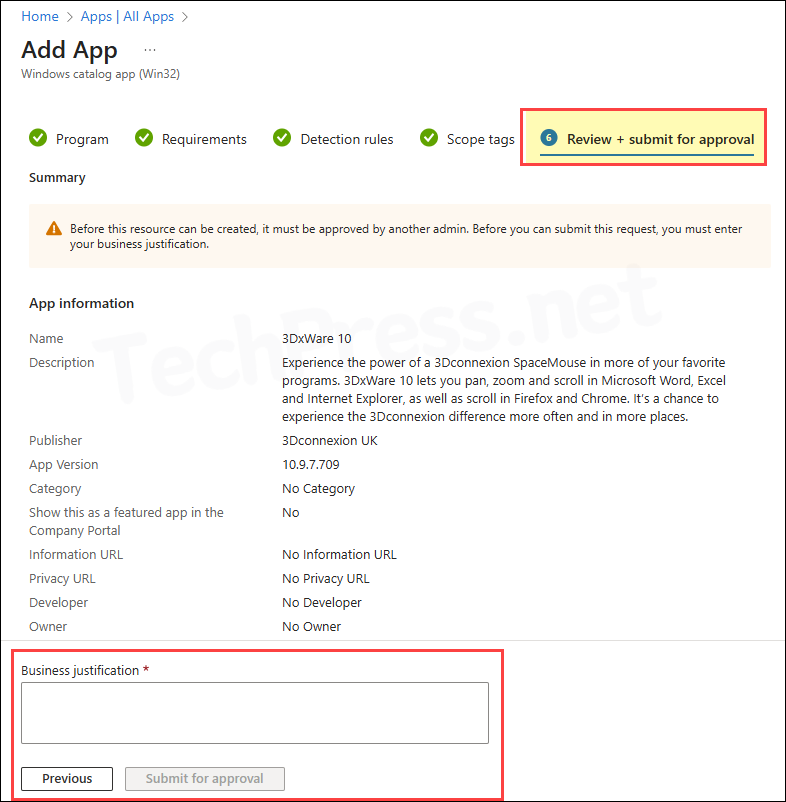Click the Description field label
Image resolution: width=786 pixels, height=802 pixels.
pos(62,363)
